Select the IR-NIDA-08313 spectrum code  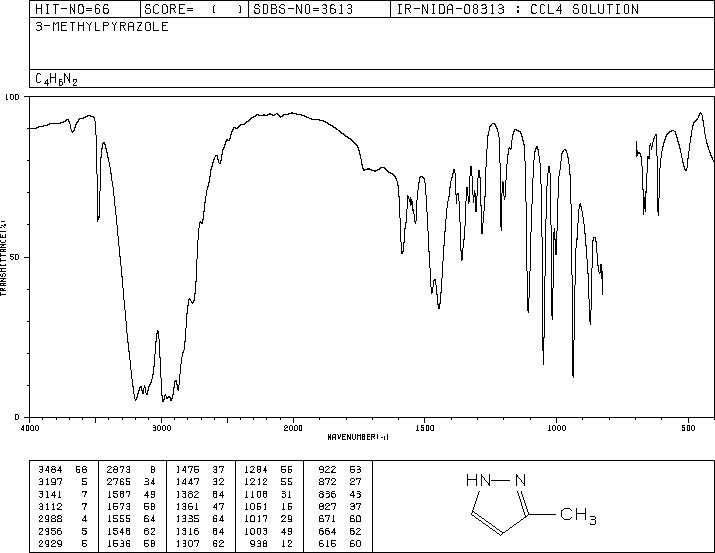451,9
